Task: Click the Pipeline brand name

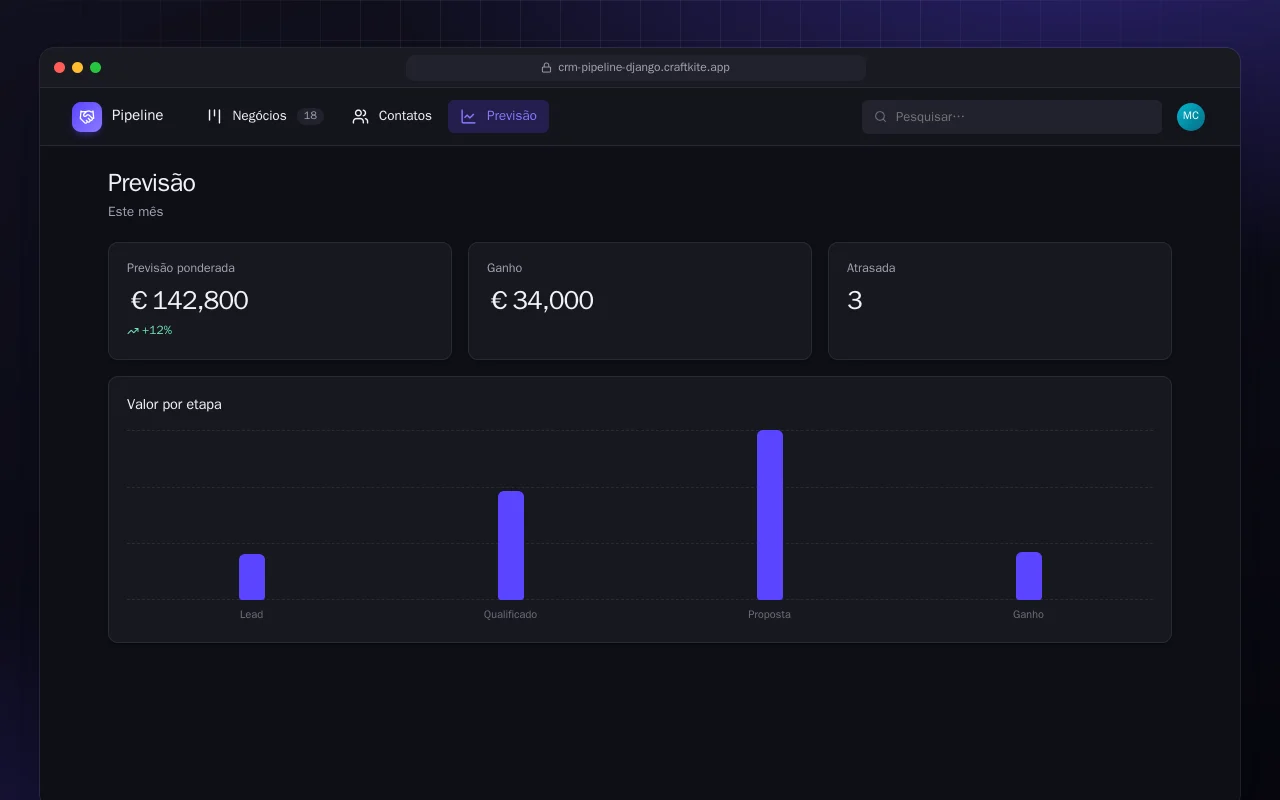Action: click(137, 116)
